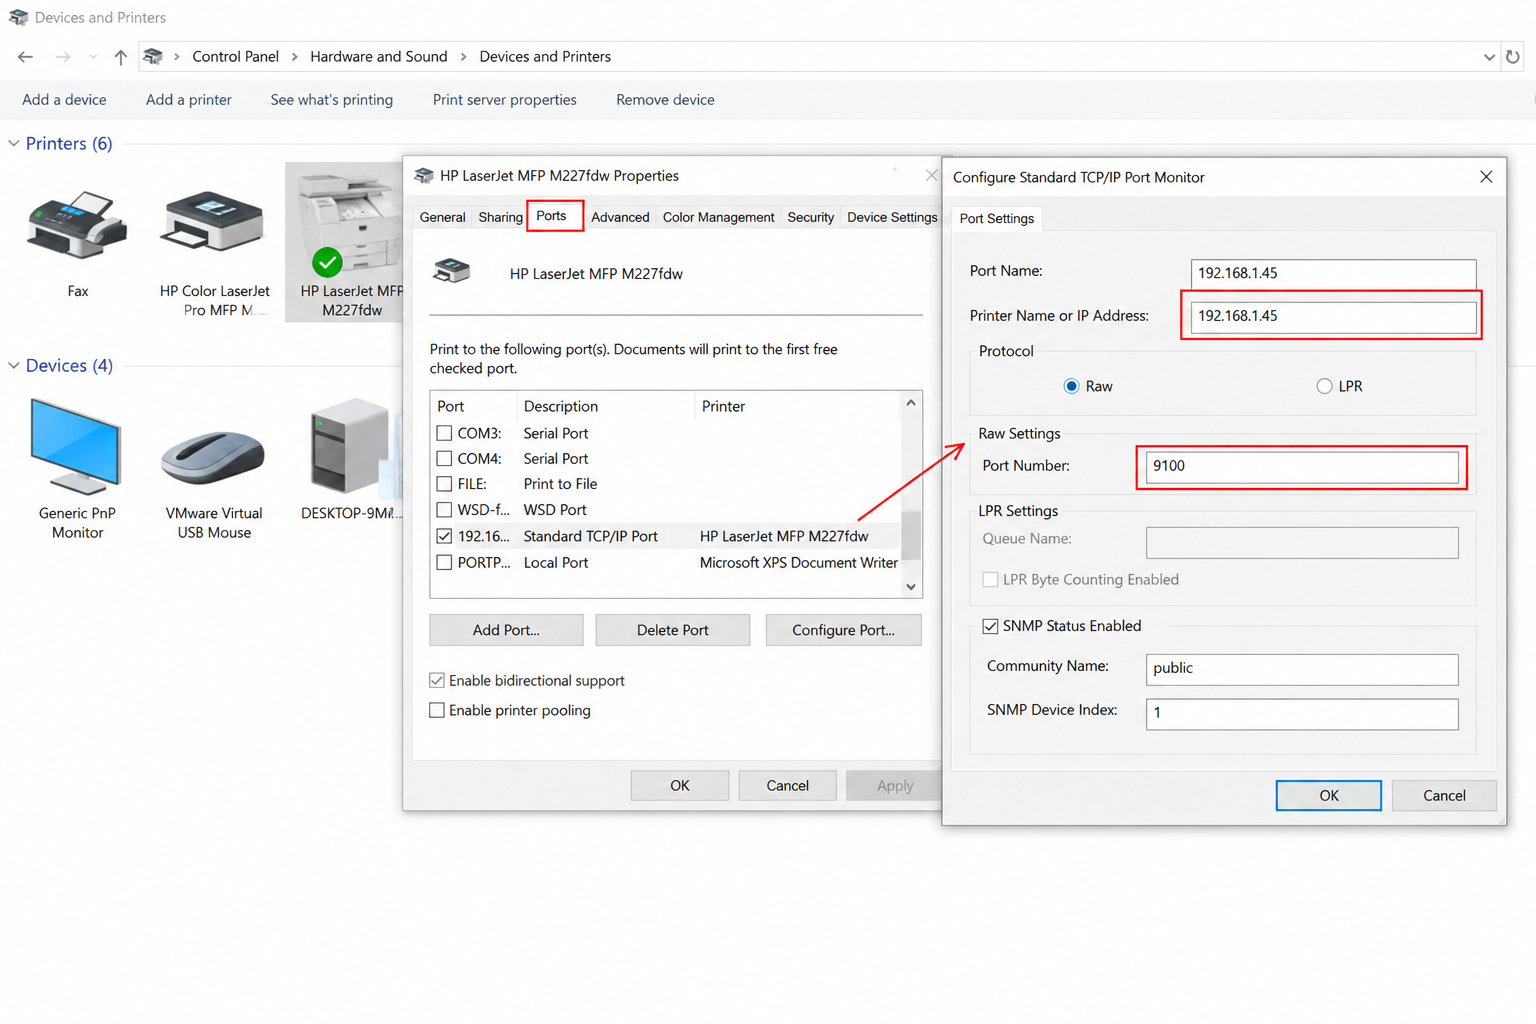
Task: Click the Port Number field
Action: (1302, 466)
